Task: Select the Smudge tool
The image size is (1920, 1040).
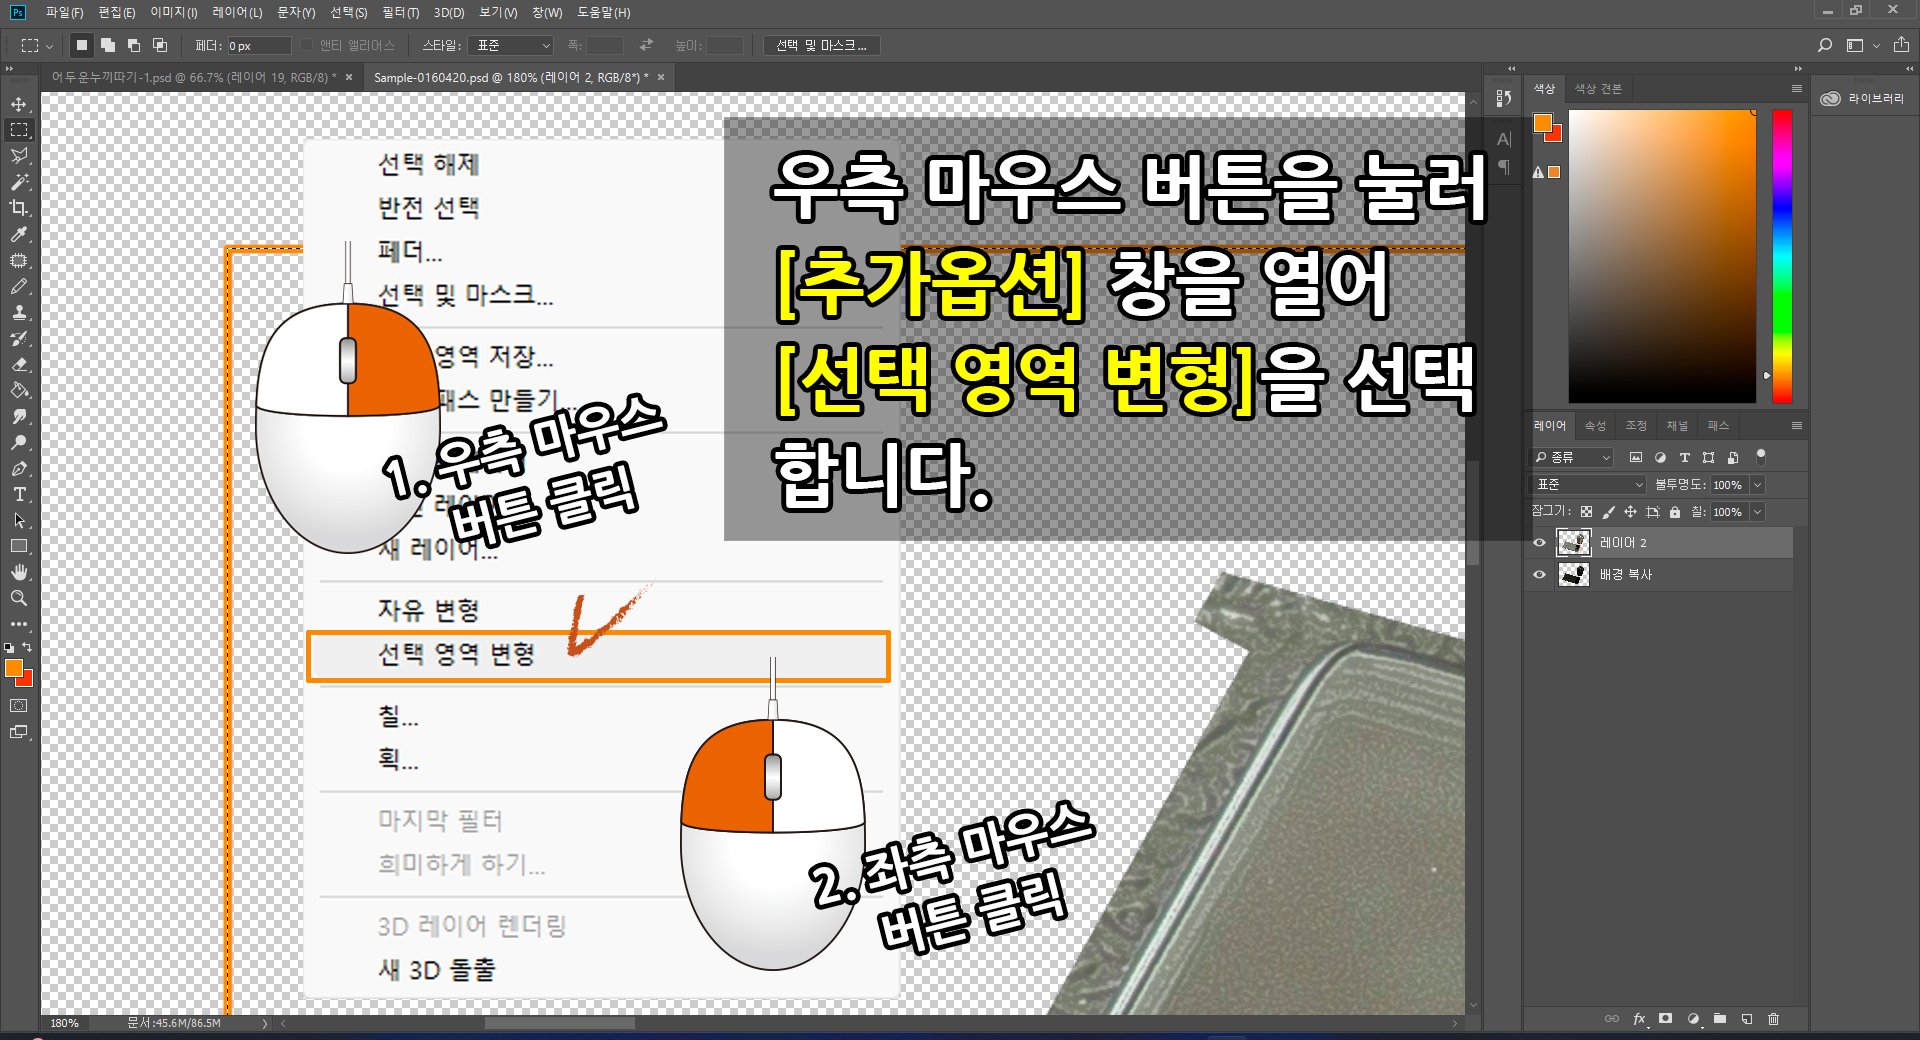Action: coord(19,416)
